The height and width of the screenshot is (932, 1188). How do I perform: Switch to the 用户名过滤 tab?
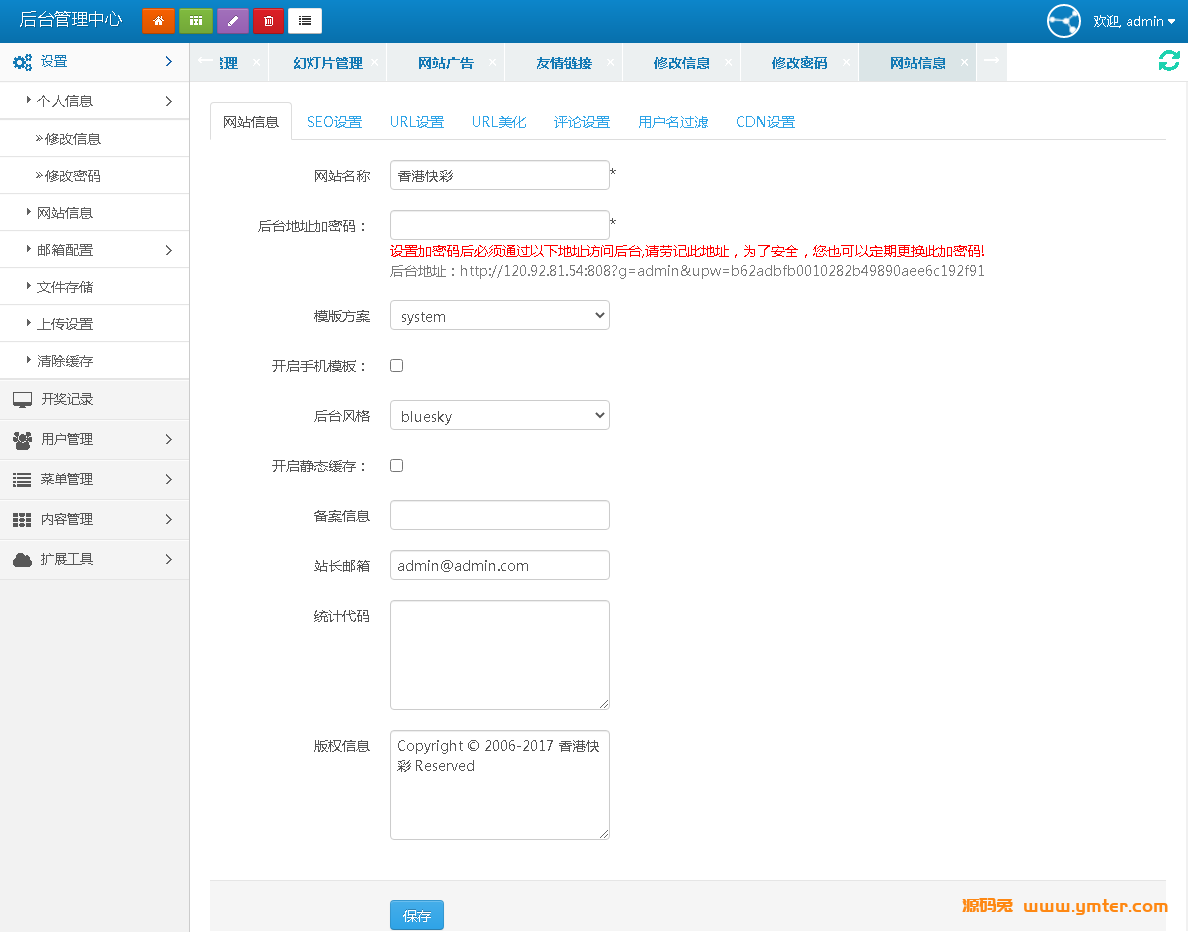tap(673, 122)
